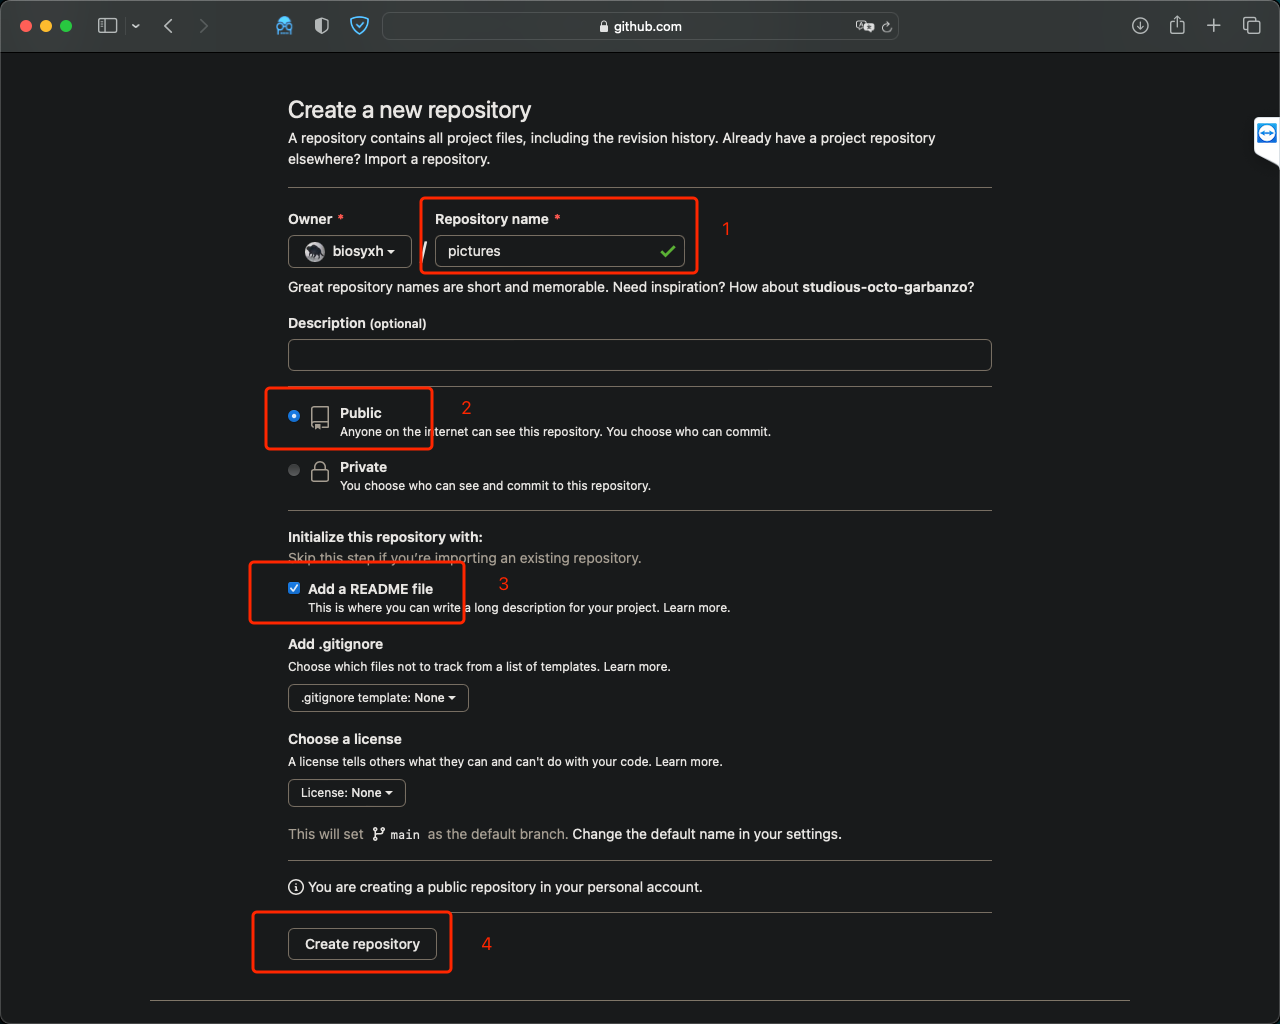This screenshot has width=1280, height=1024.
Task: Click the Safari sidebar icon
Action: coord(107,25)
